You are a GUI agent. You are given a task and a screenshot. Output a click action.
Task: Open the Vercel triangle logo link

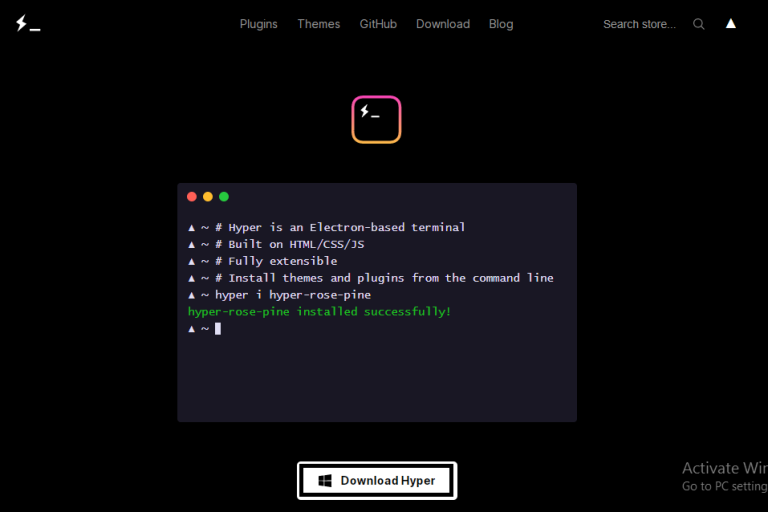pos(731,24)
